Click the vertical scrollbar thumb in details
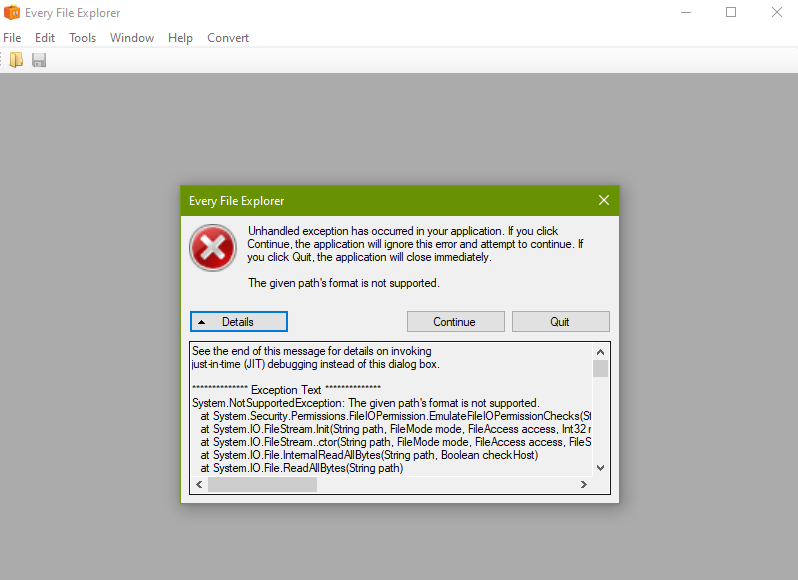This screenshot has width=798, height=580. click(x=601, y=368)
